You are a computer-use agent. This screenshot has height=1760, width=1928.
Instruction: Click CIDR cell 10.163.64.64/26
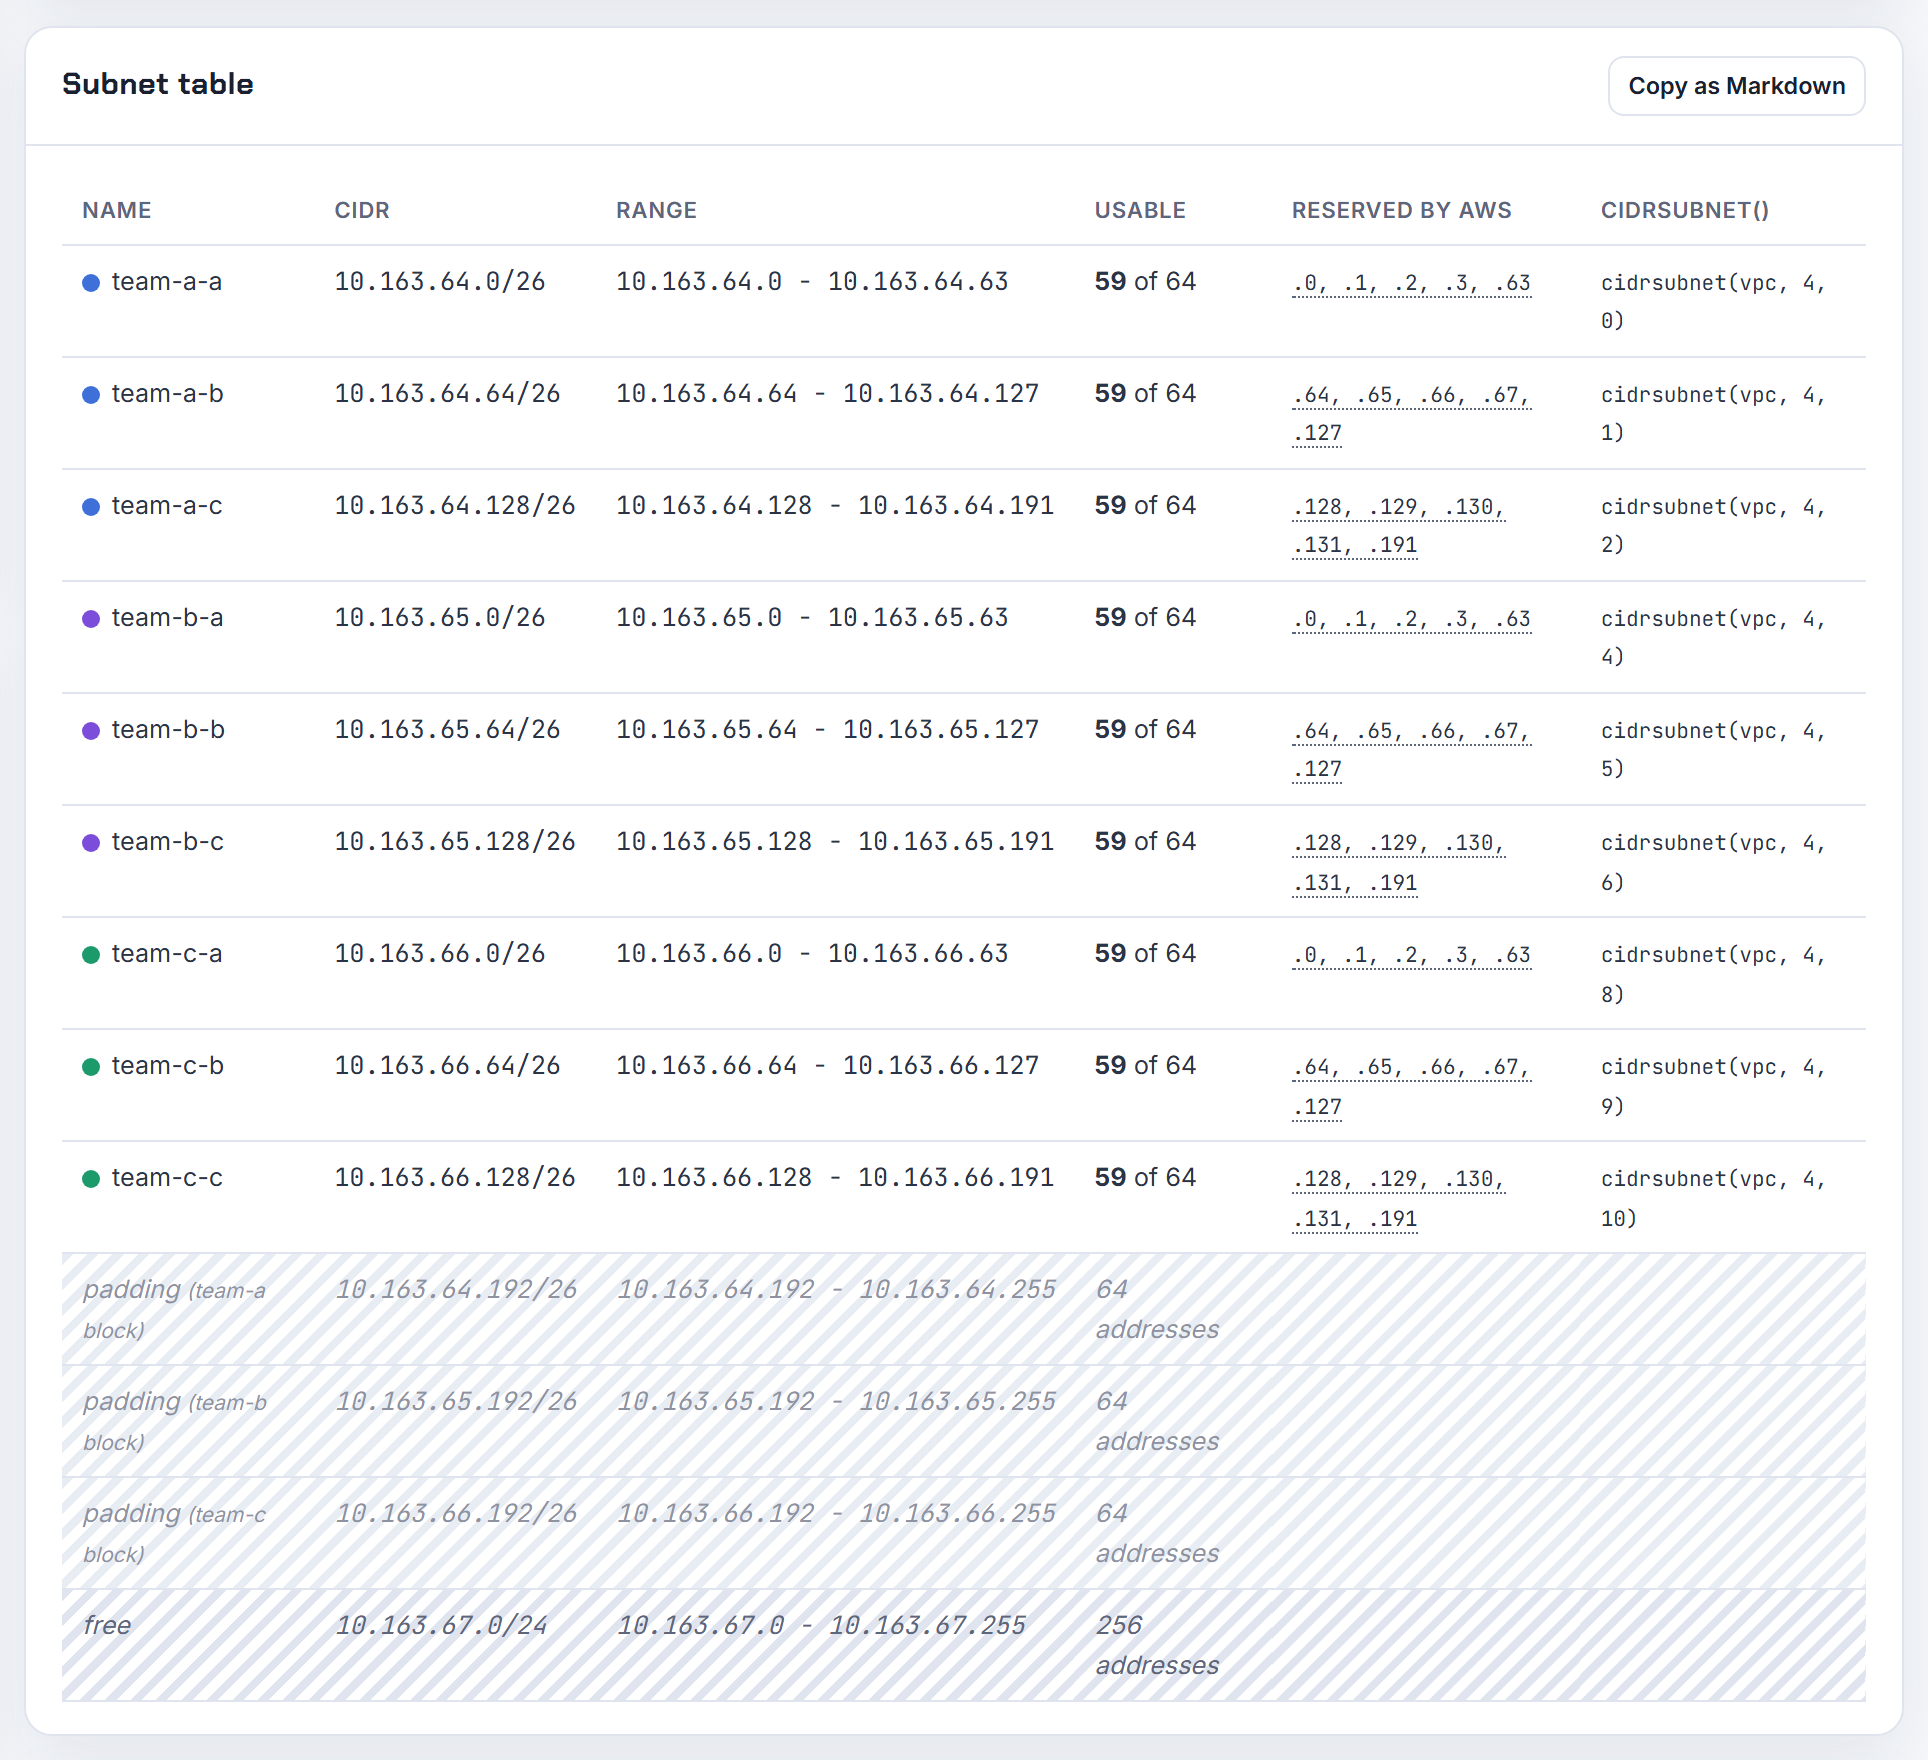pyautogui.click(x=447, y=394)
